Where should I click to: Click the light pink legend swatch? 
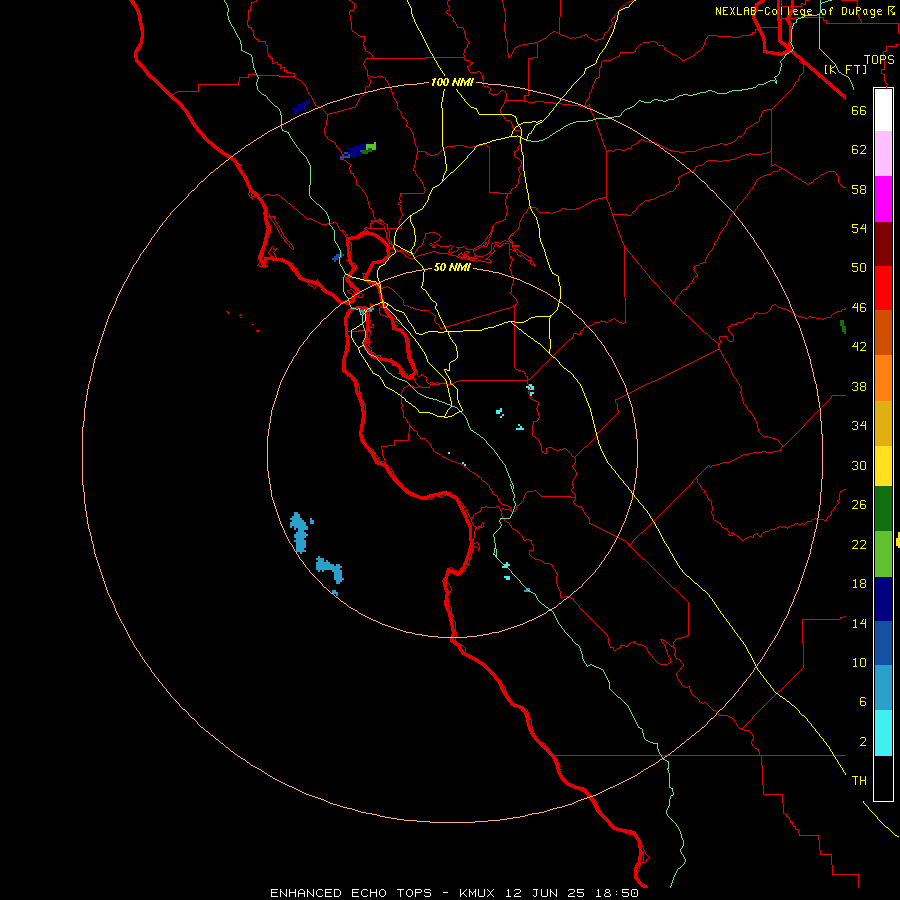pyautogui.click(x=883, y=153)
